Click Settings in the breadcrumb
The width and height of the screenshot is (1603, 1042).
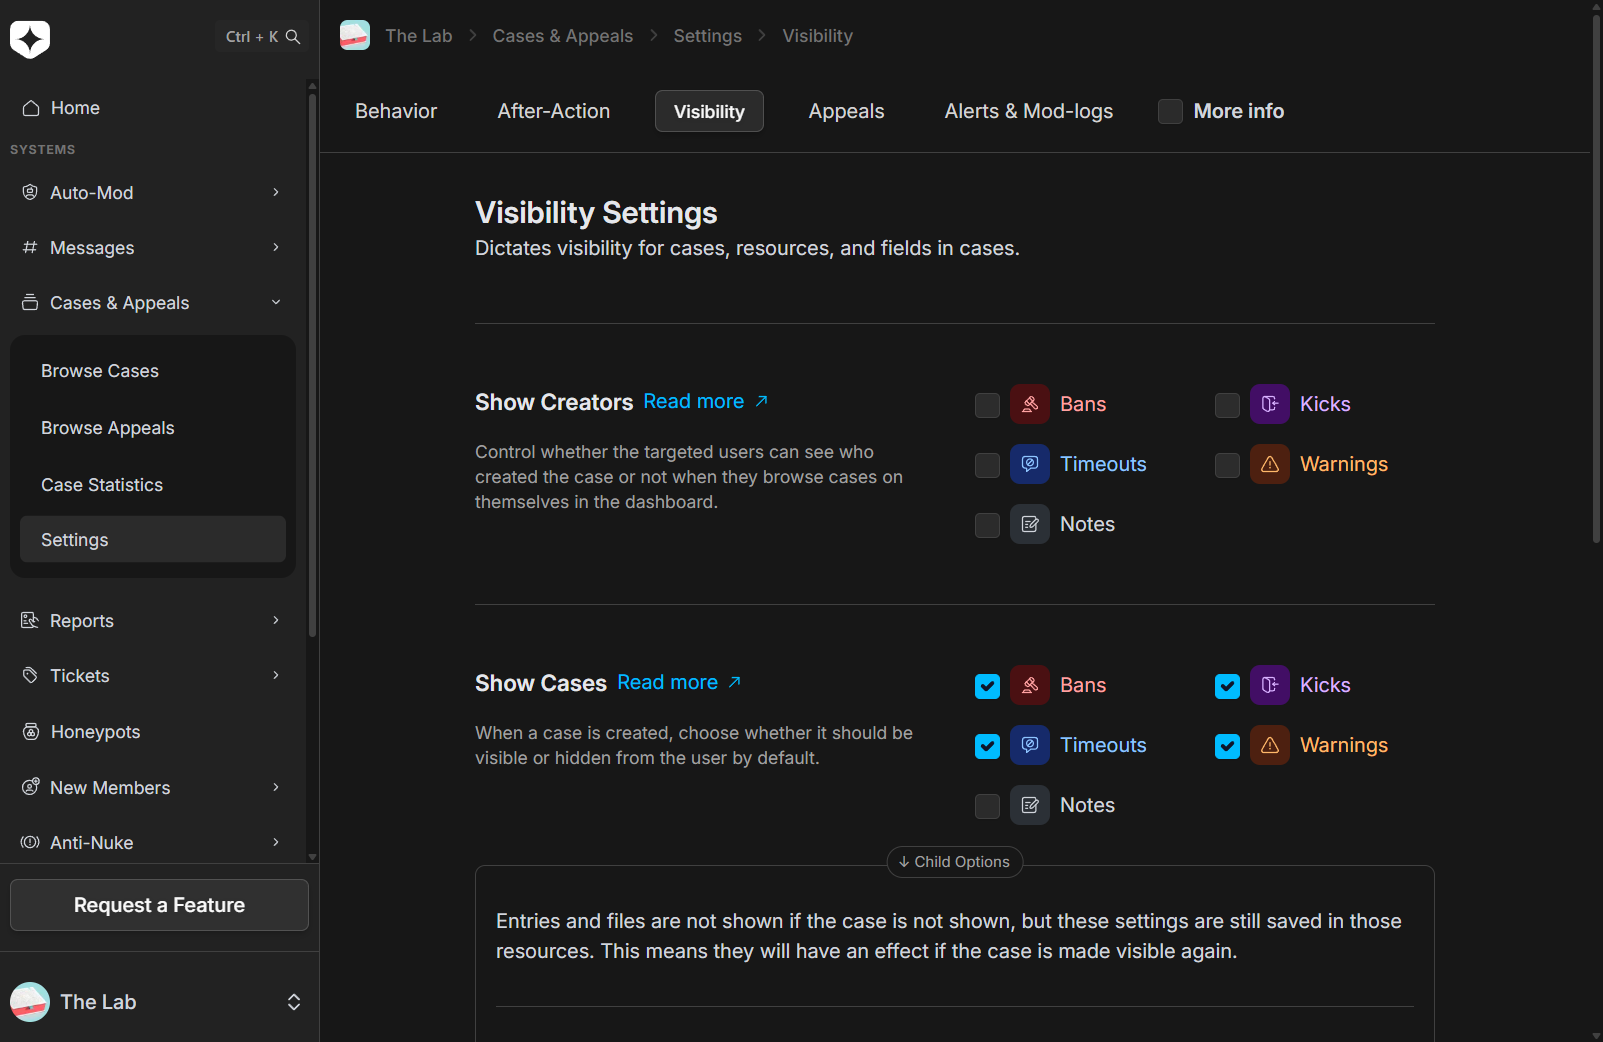[x=708, y=36]
